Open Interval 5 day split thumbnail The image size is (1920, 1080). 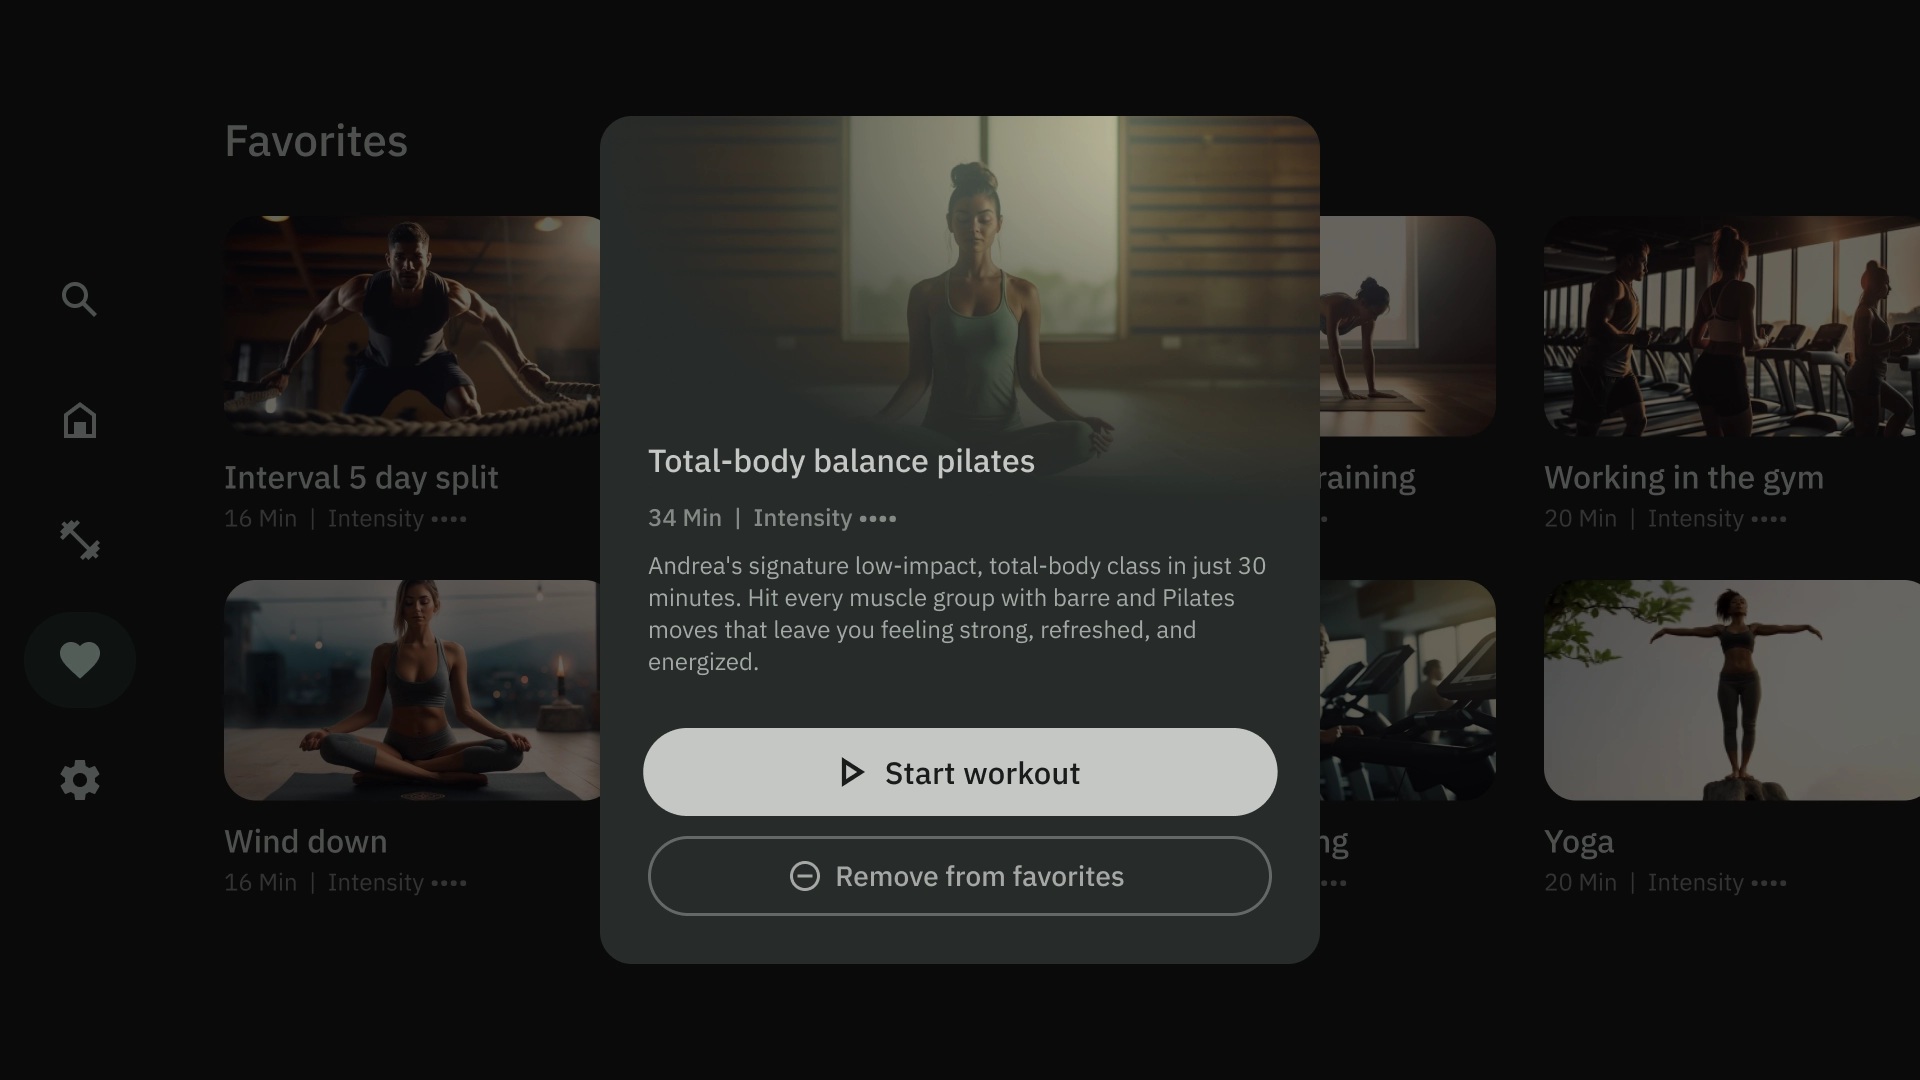(x=410, y=326)
